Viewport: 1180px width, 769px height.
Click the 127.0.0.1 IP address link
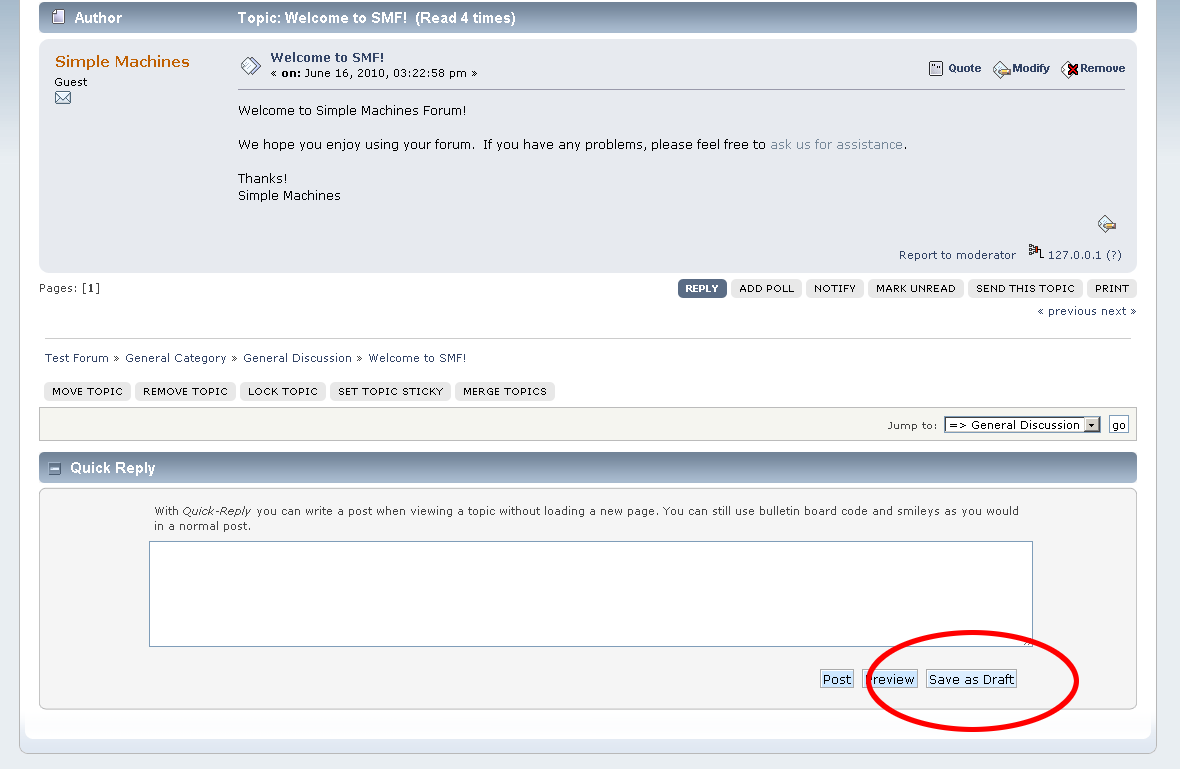pos(1075,255)
